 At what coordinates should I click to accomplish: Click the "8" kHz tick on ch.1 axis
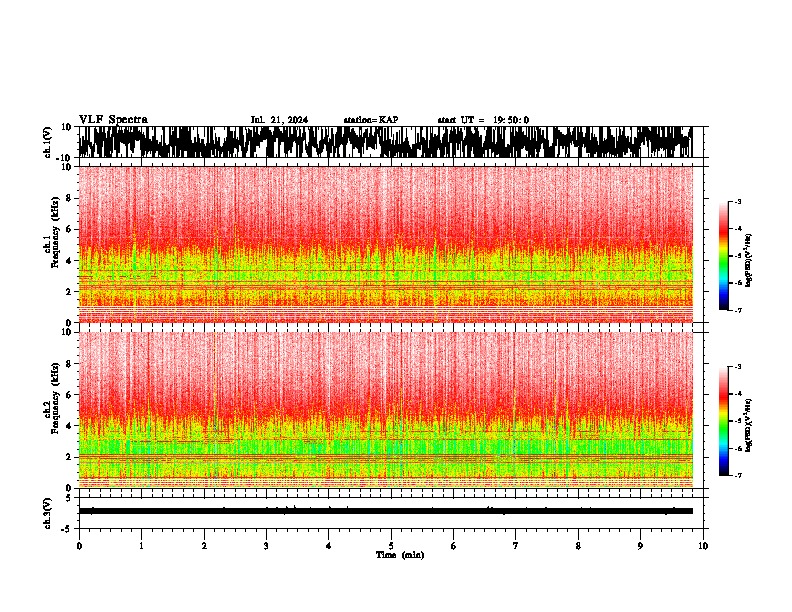70,198
